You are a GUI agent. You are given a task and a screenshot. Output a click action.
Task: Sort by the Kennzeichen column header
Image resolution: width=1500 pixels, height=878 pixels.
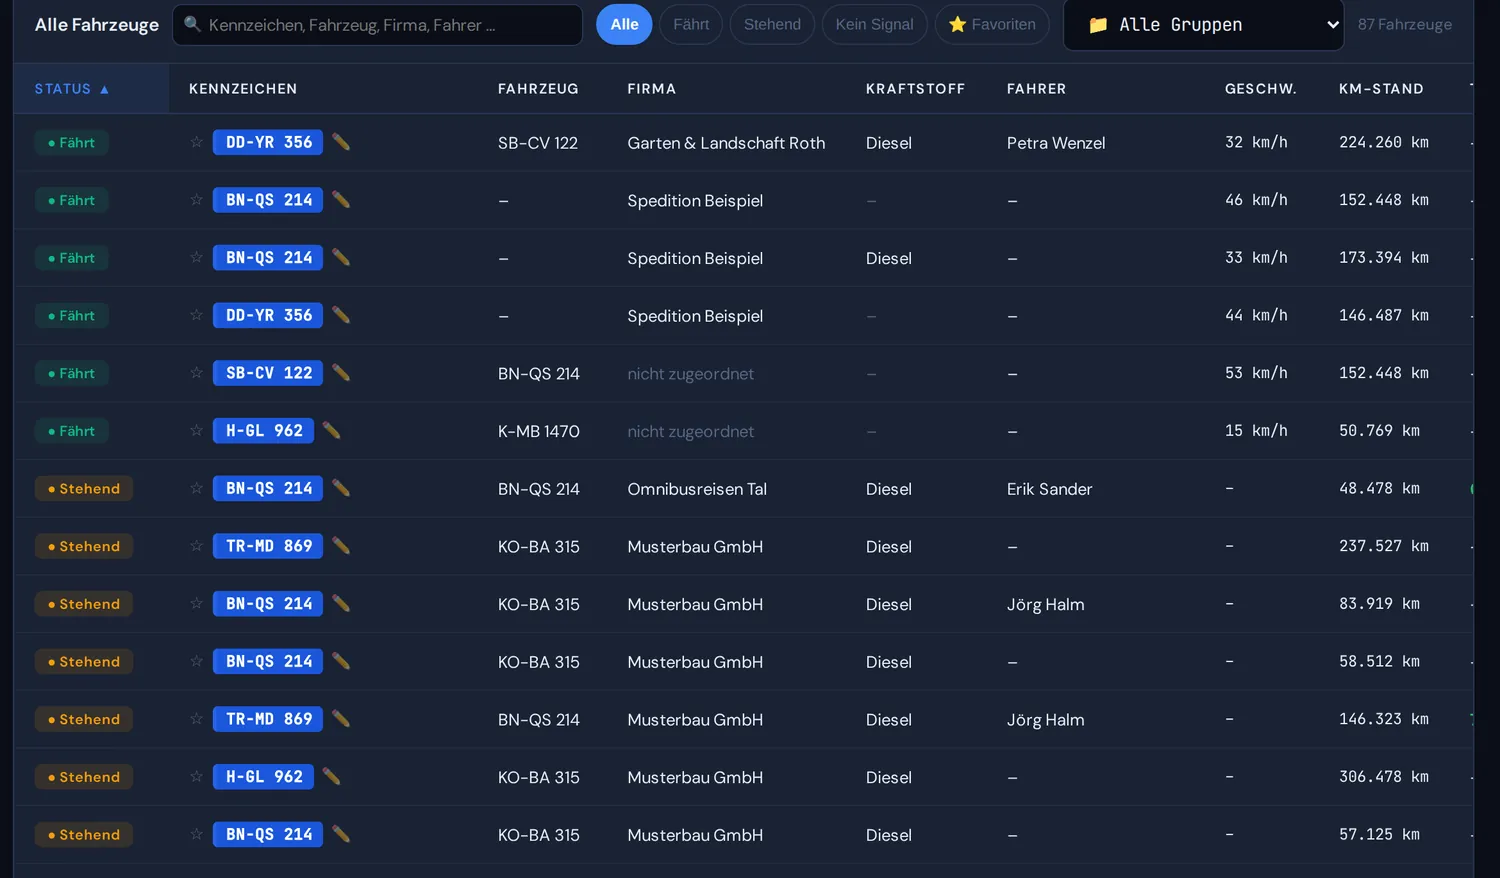pyautogui.click(x=243, y=89)
